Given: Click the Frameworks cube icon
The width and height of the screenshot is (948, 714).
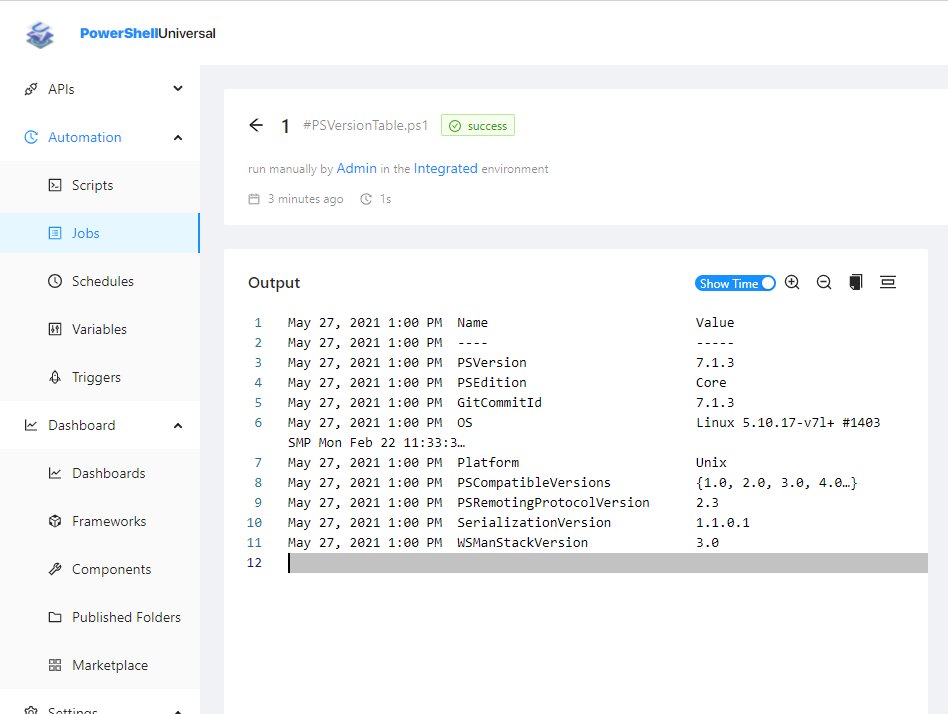Looking at the screenshot, I should click(55, 521).
